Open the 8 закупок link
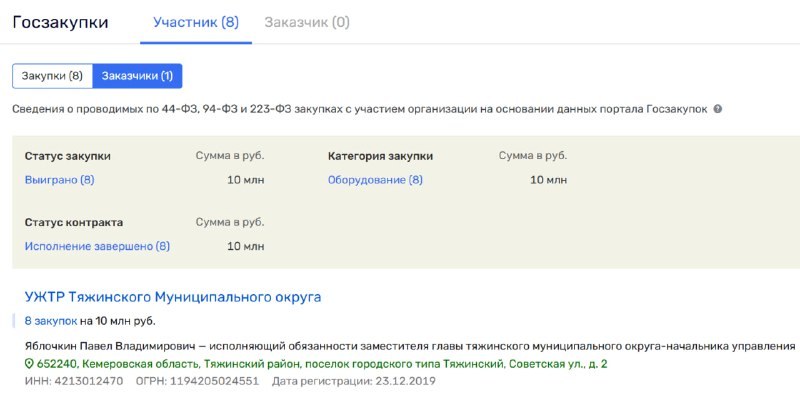800x399 pixels. 51,321
